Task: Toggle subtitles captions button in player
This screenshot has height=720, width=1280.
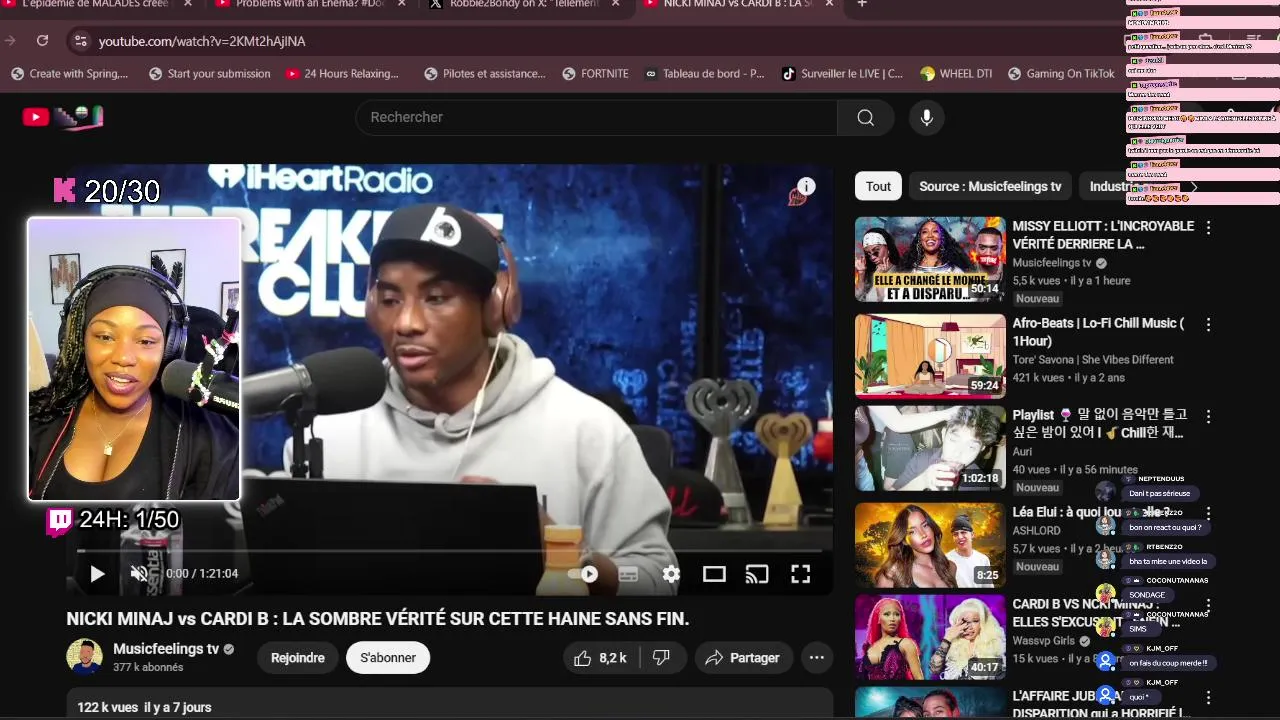Action: tap(628, 574)
